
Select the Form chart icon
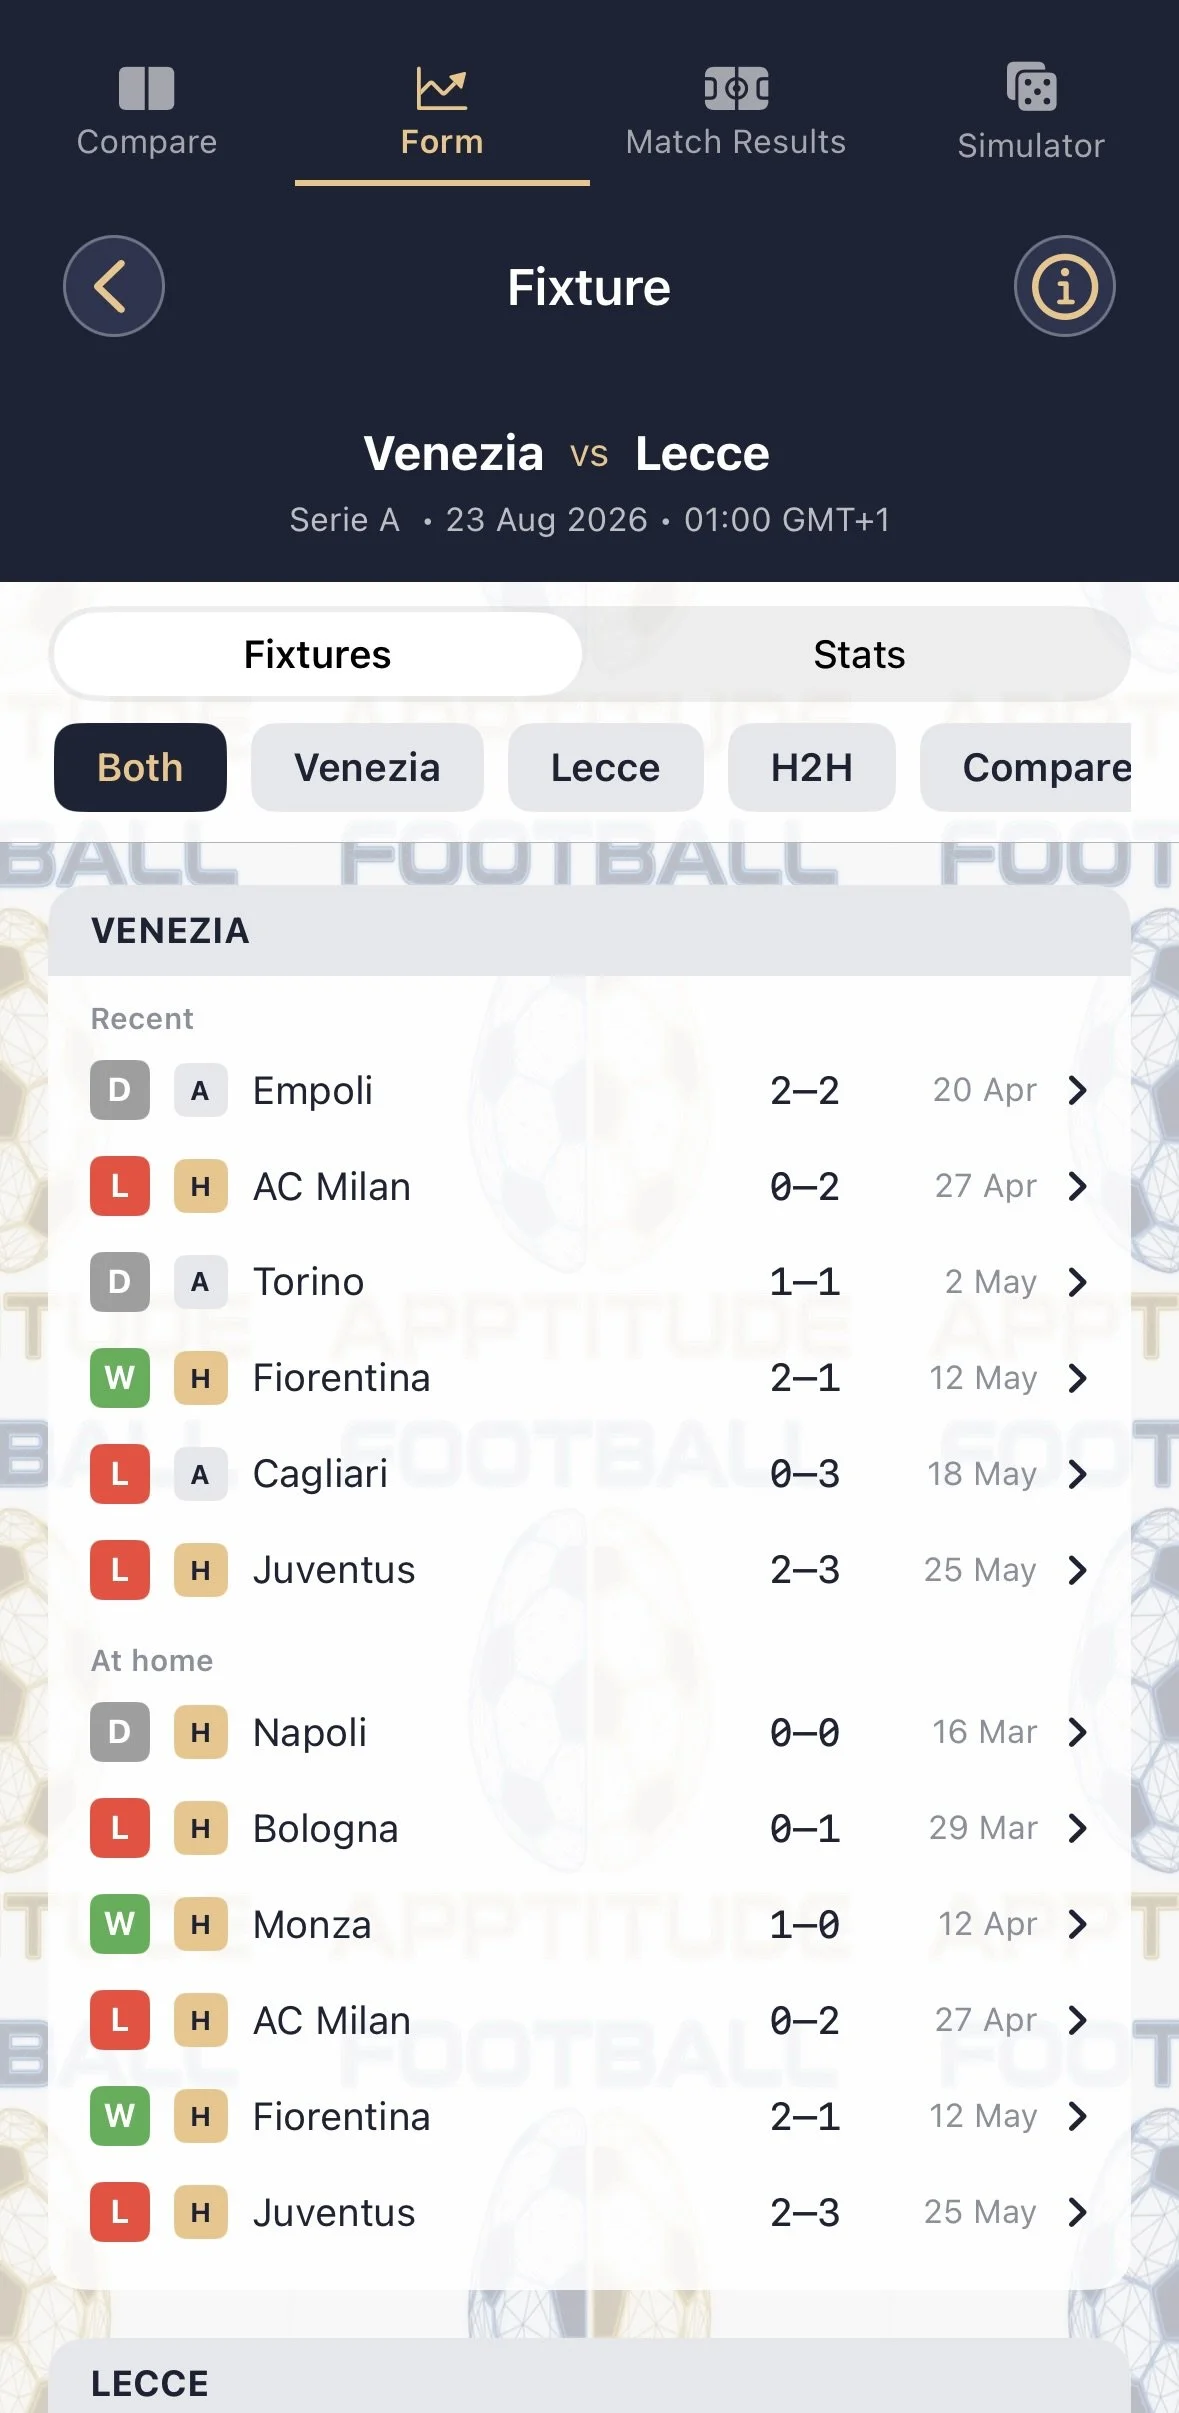[441, 88]
